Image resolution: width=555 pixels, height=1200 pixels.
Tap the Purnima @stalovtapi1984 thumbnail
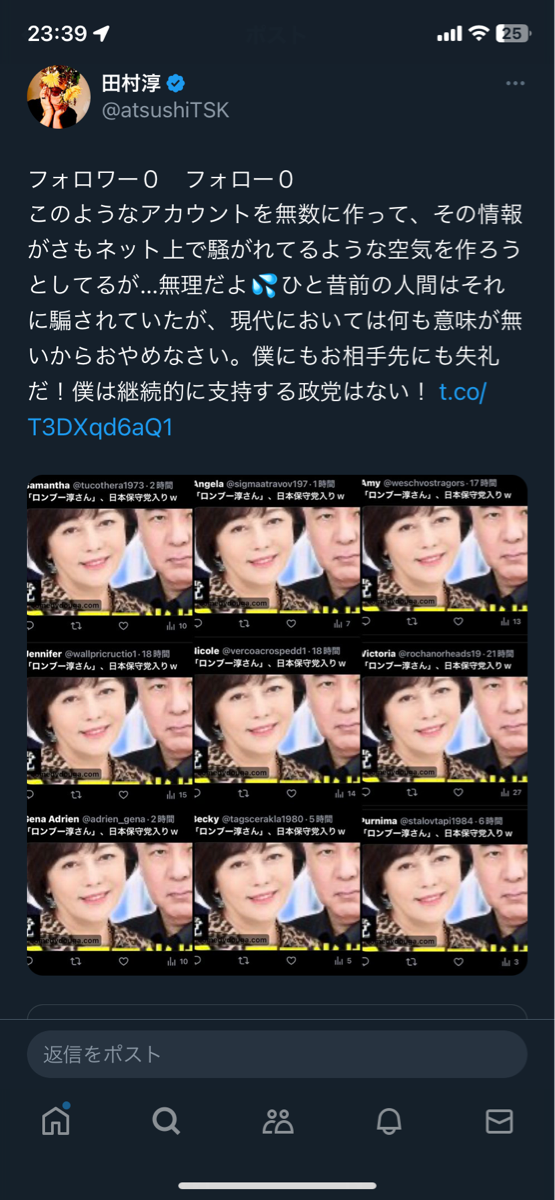[443, 892]
